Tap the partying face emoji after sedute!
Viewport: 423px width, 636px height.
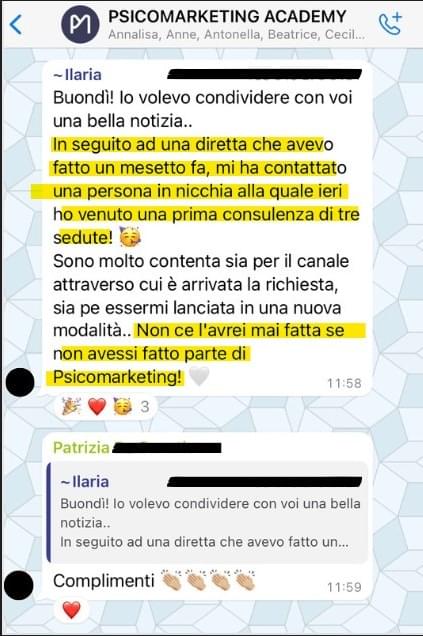[x=130, y=238]
